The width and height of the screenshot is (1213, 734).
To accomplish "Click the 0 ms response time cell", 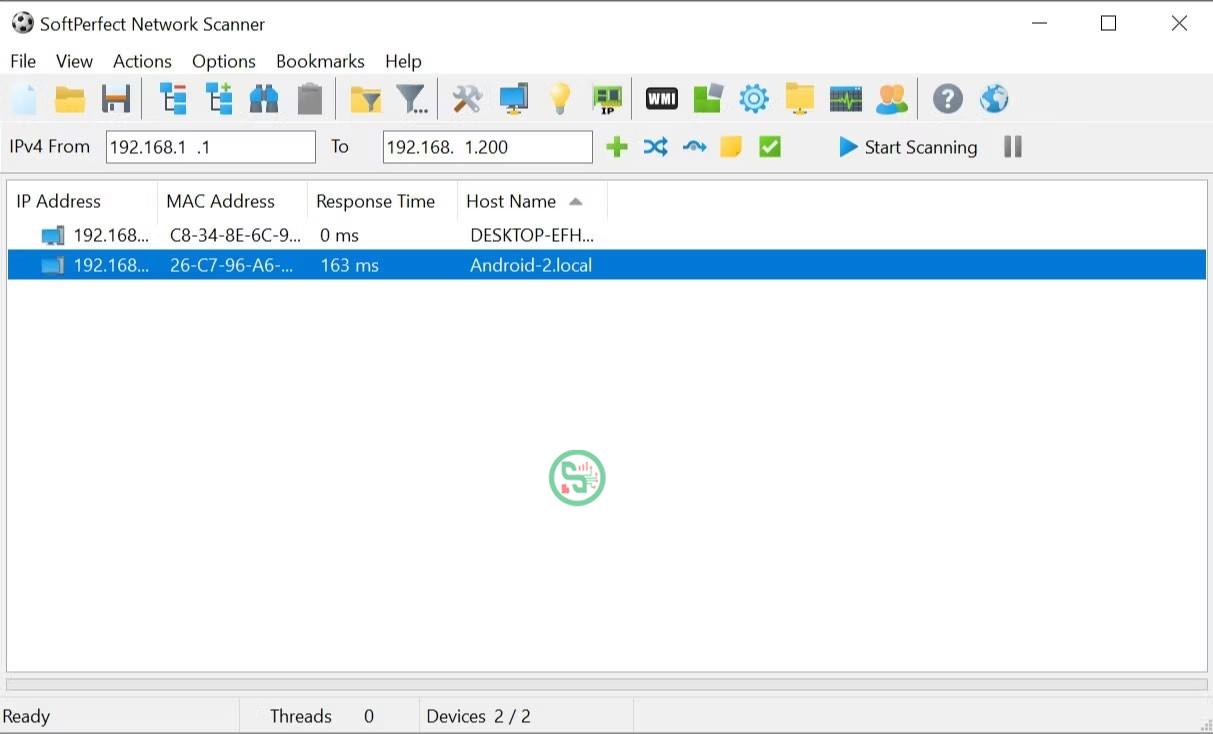I will click(x=339, y=236).
